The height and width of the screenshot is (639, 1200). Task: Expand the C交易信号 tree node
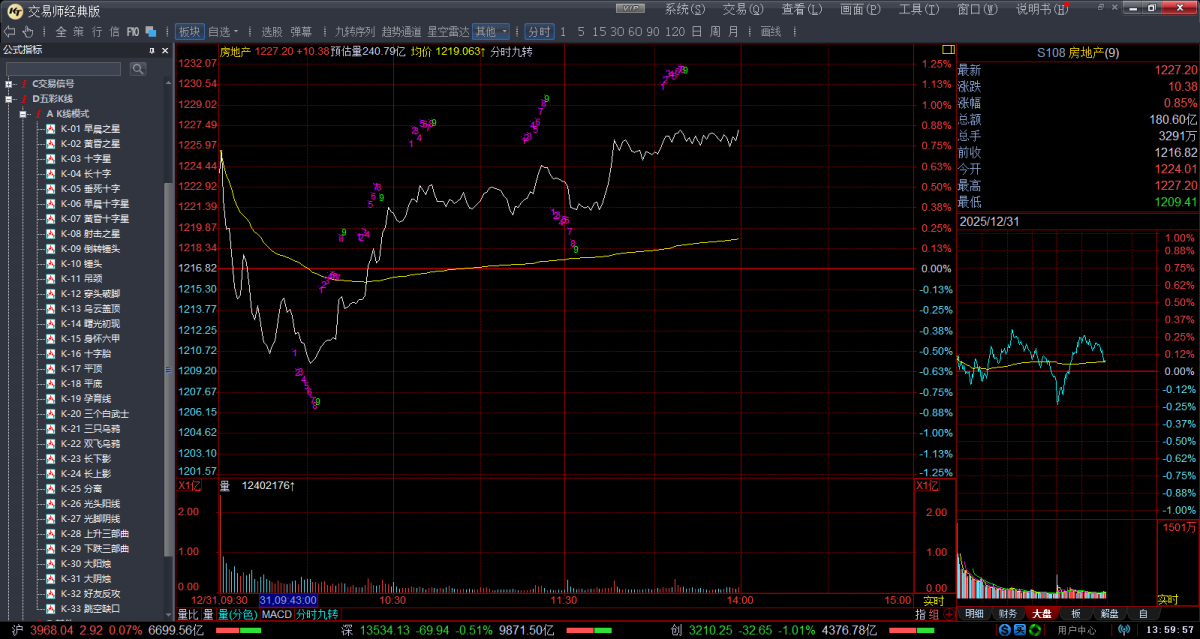(8, 84)
